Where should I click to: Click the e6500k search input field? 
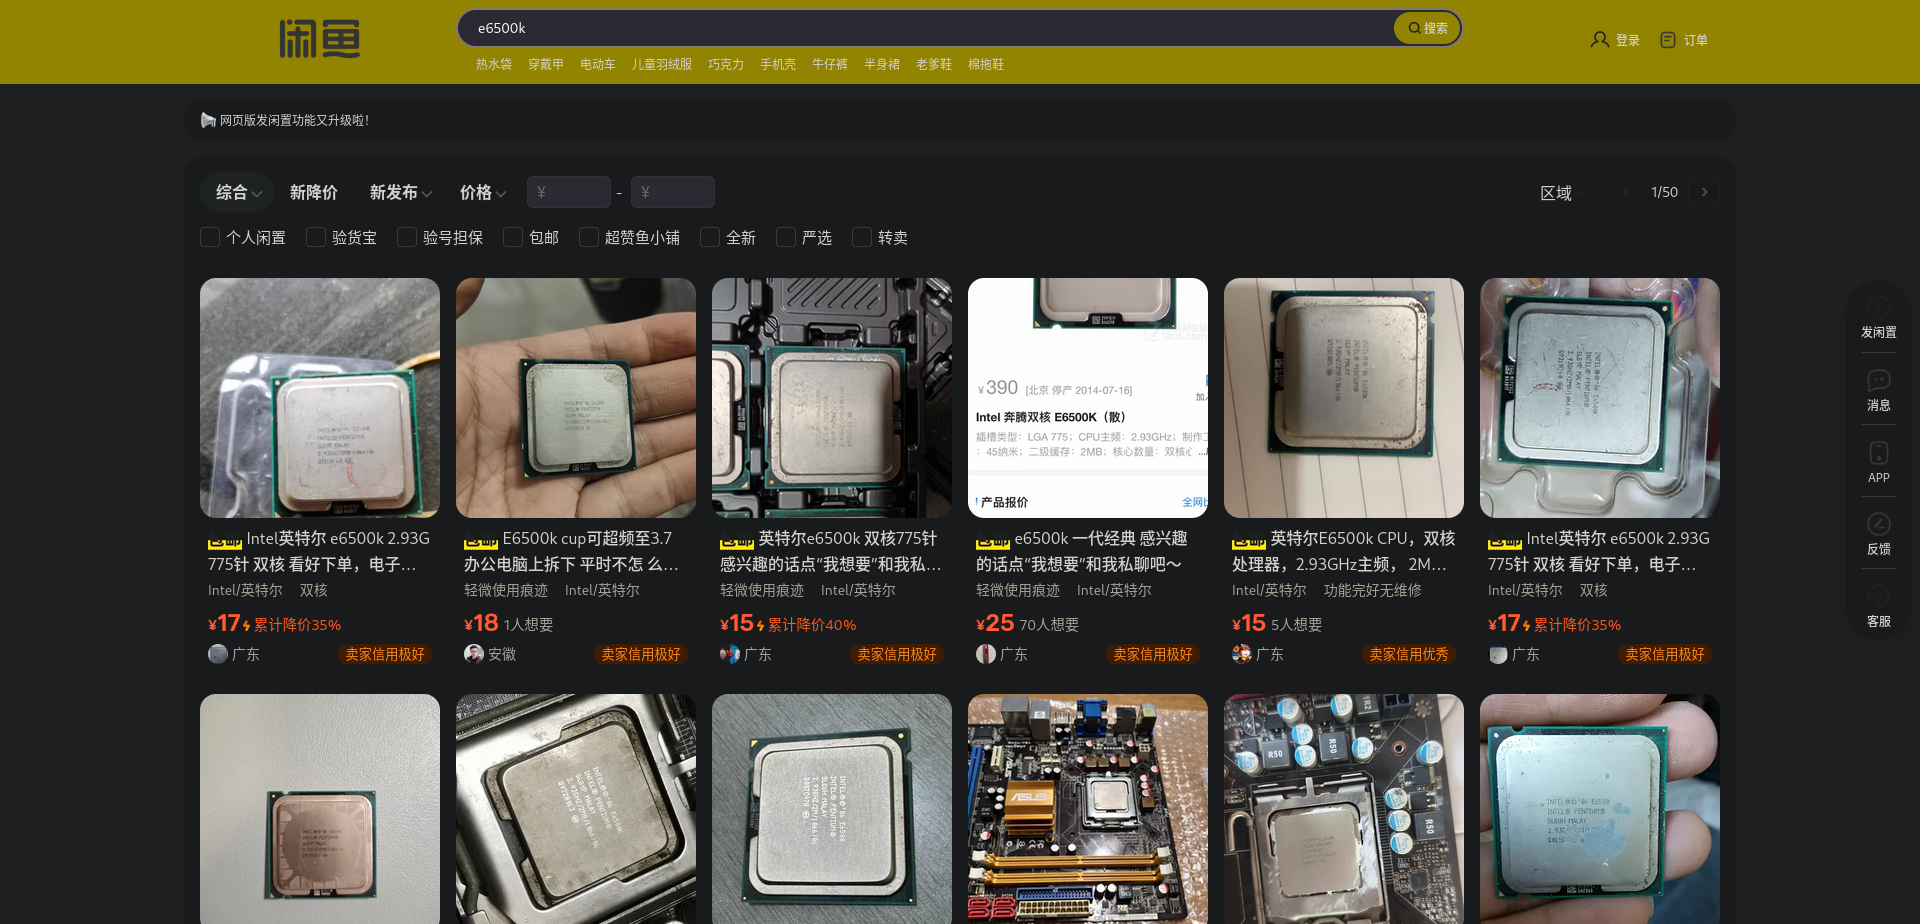(x=925, y=28)
